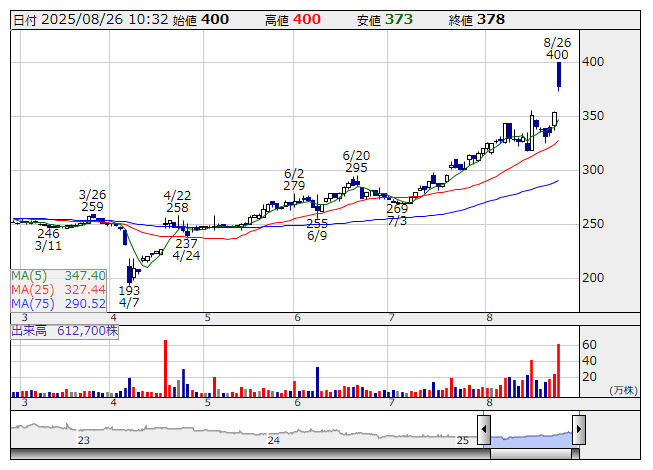This screenshot has width=653, height=470.
Task: Click the latest blue candlestick at 8/26
Action: (558, 75)
